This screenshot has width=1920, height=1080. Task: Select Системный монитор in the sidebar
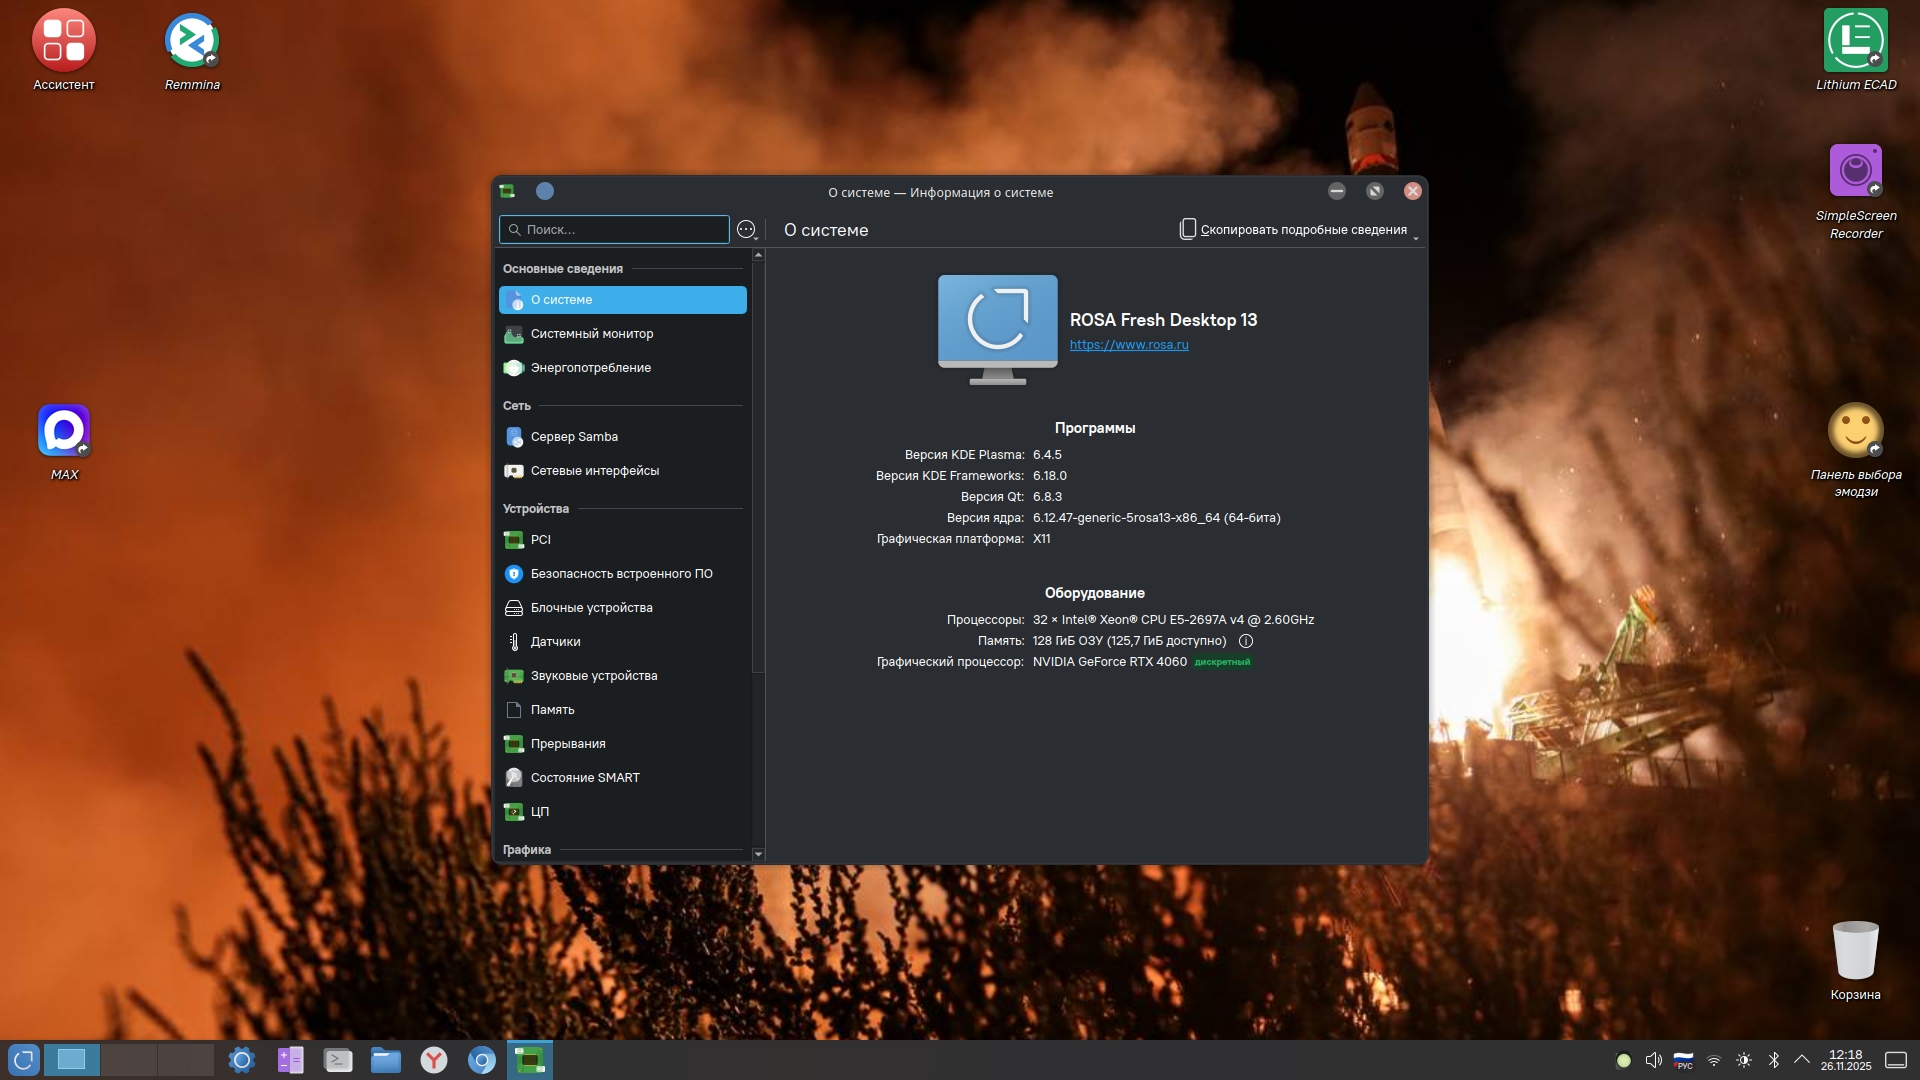pyautogui.click(x=591, y=334)
